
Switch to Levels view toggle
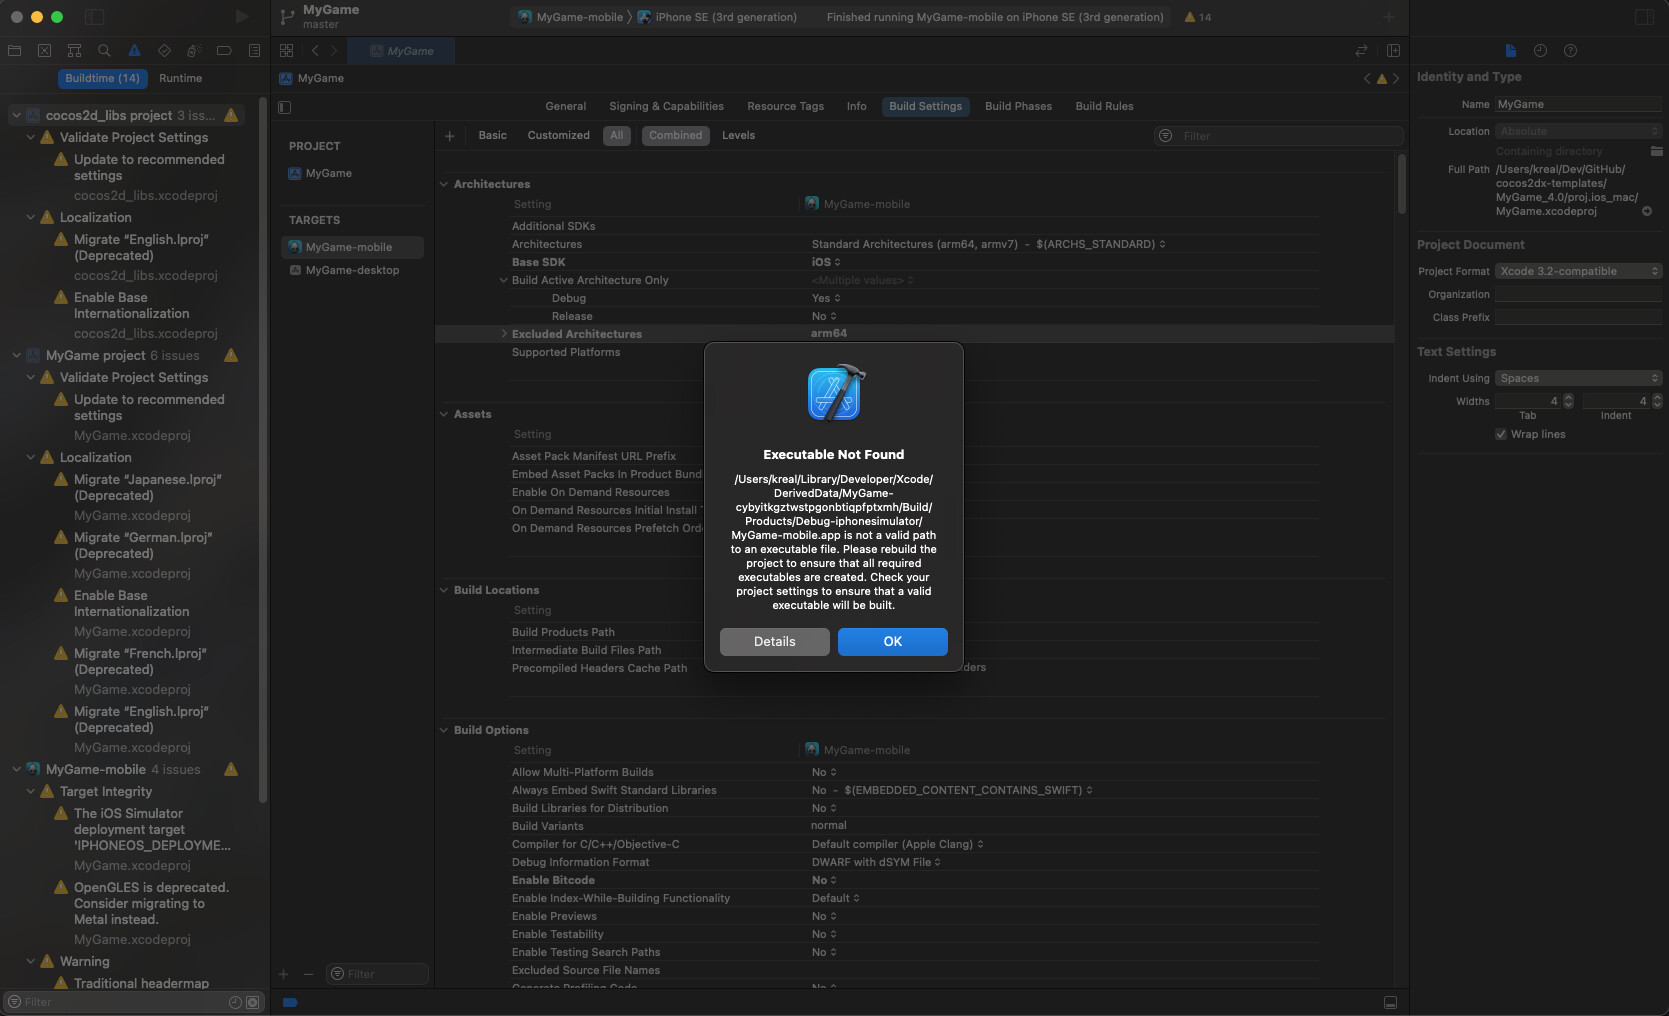pyautogui.click(x=738, y=136)
